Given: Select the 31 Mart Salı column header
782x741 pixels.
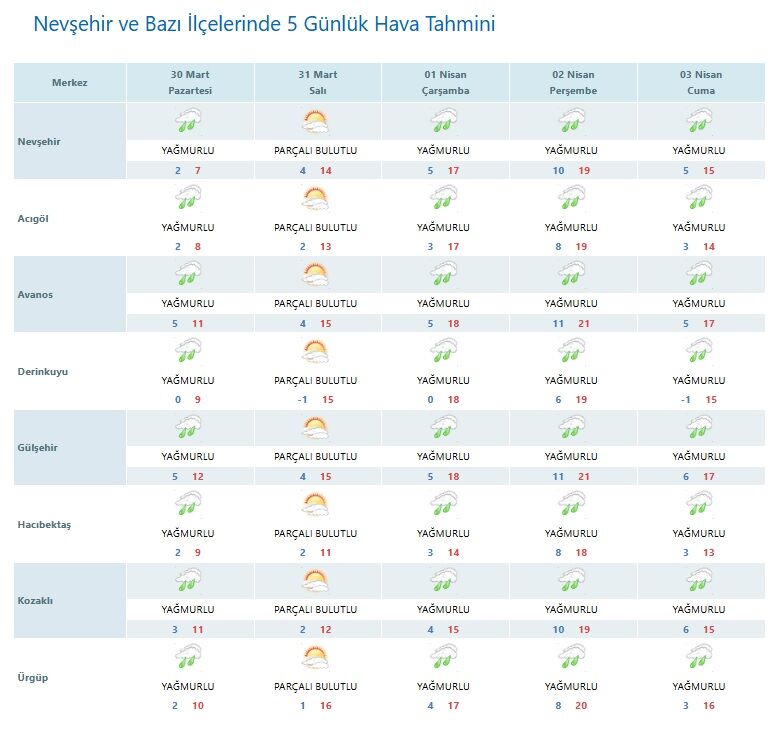Looking at the screenshot, I should pyautogui.click(x=317, y=82).
